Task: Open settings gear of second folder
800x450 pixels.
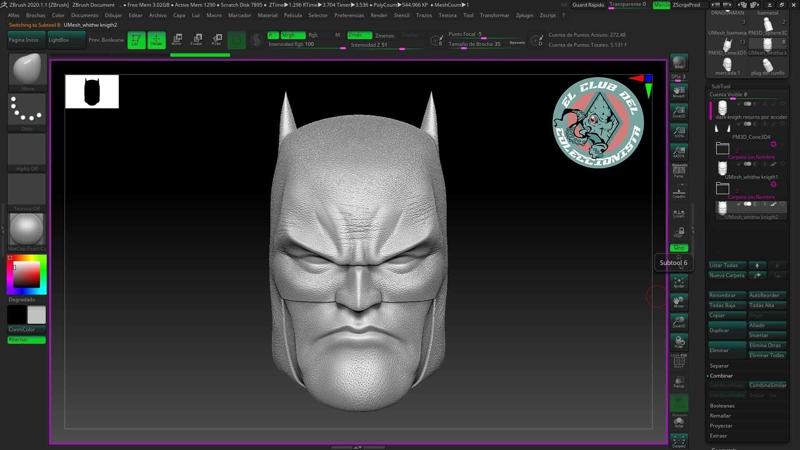Action: click(x=773, y=184)
